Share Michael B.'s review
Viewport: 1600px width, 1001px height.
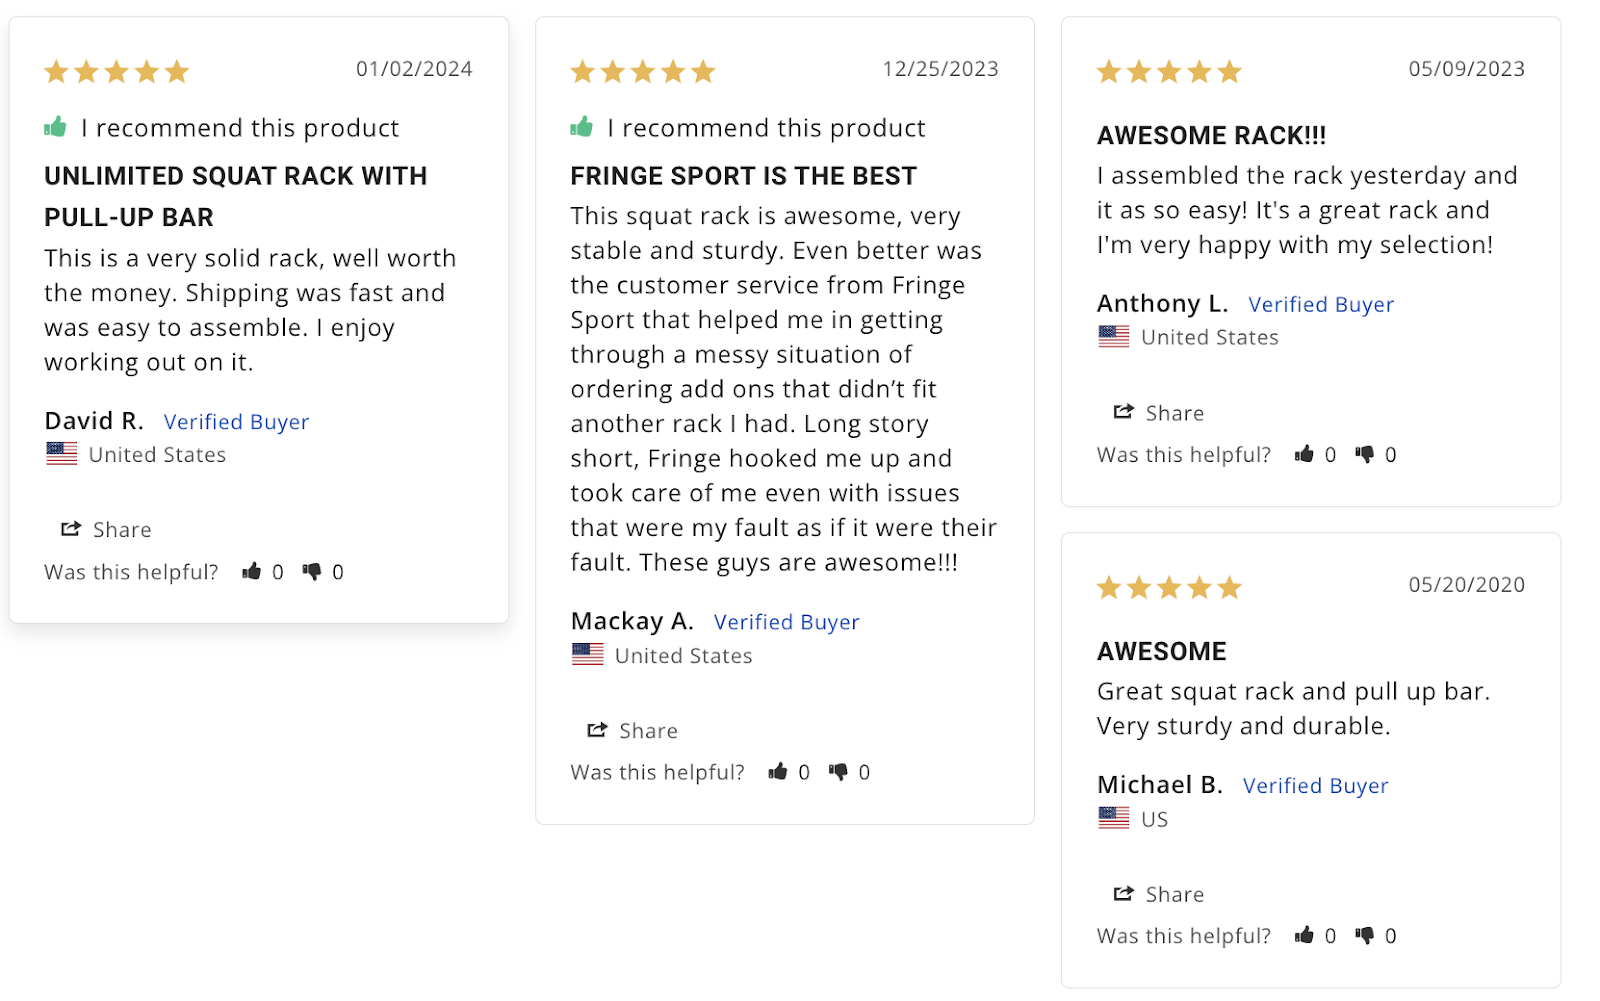click(x=1158, y=894)
